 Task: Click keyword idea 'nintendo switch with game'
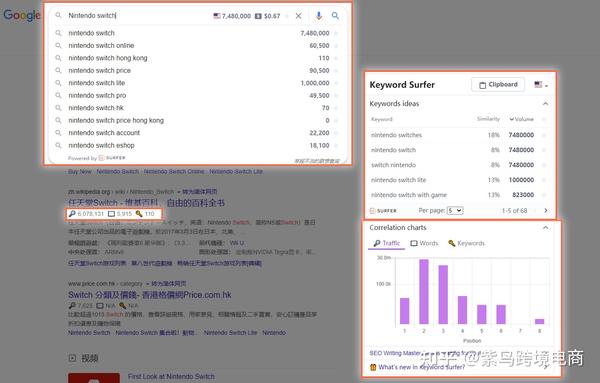click(409, 195)
